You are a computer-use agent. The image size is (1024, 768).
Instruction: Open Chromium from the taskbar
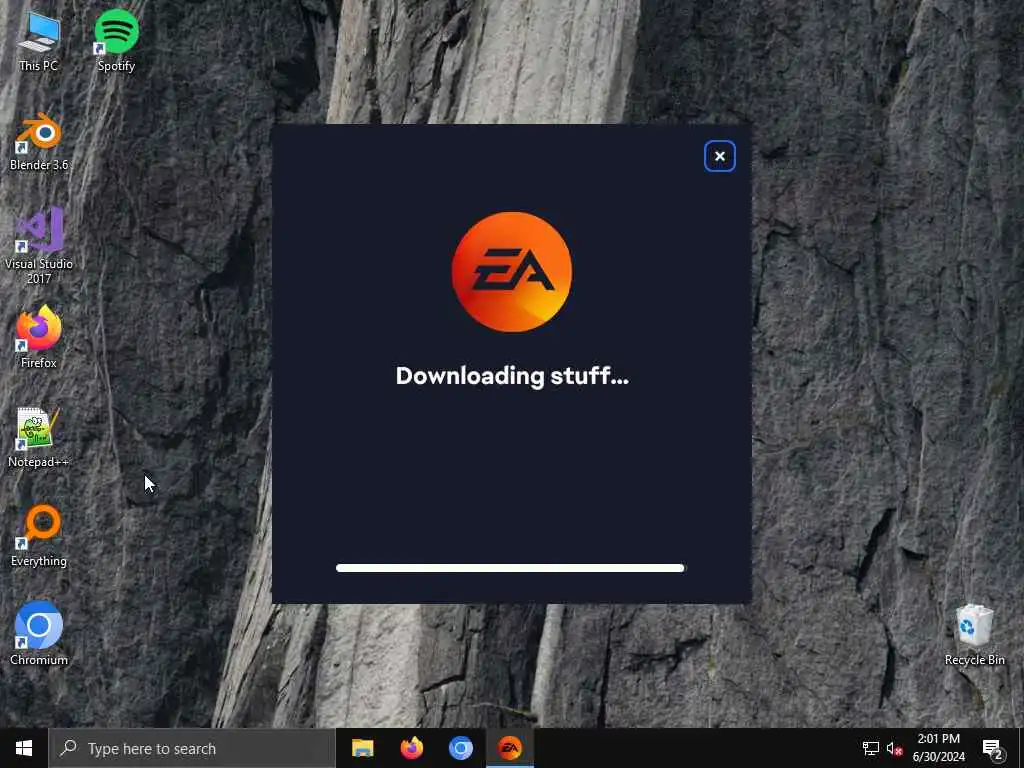pos(460,748)
